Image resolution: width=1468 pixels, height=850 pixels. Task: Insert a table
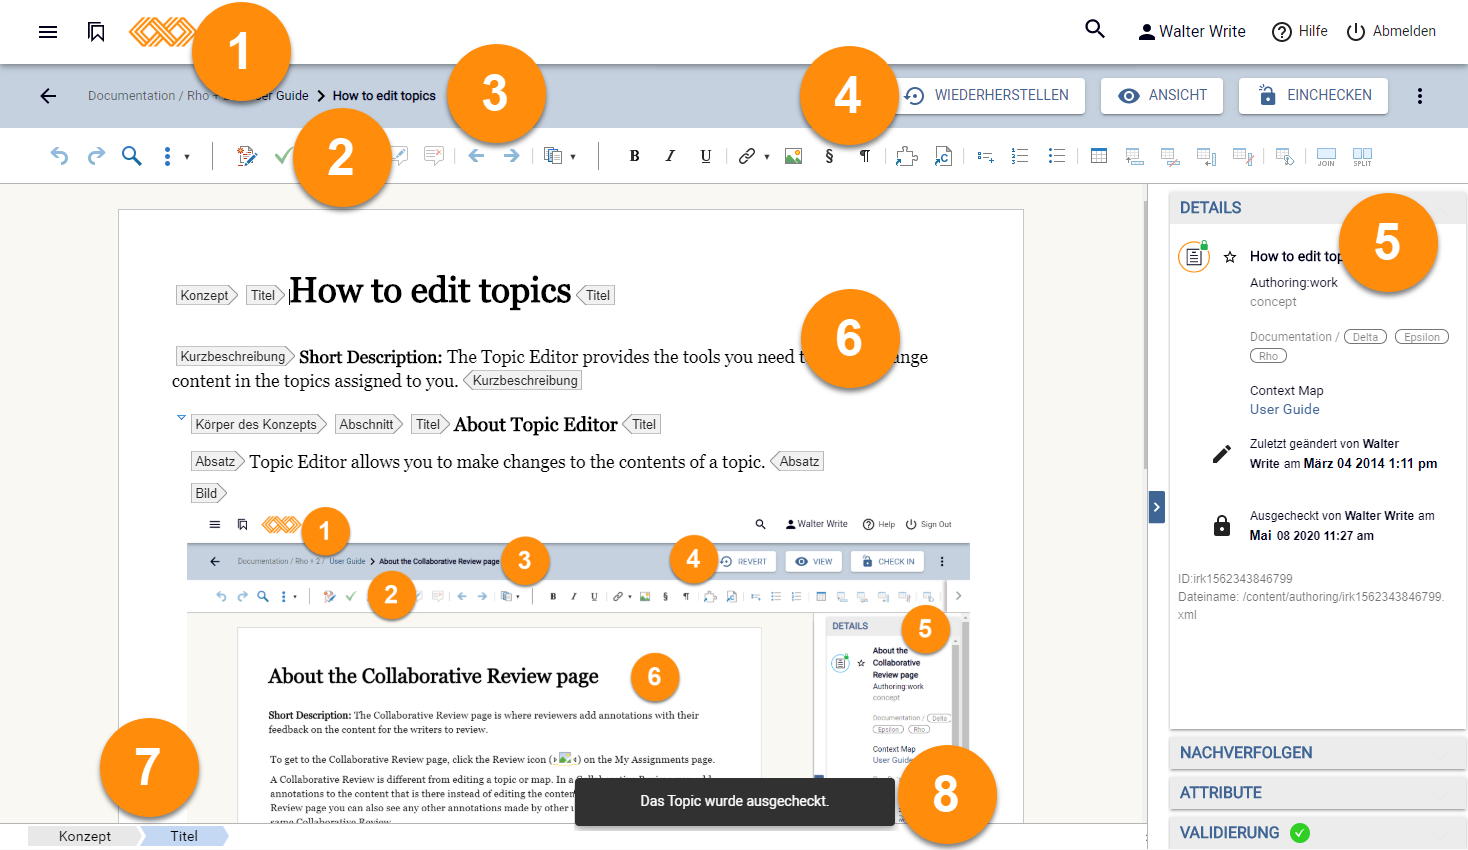(1099, 156)
